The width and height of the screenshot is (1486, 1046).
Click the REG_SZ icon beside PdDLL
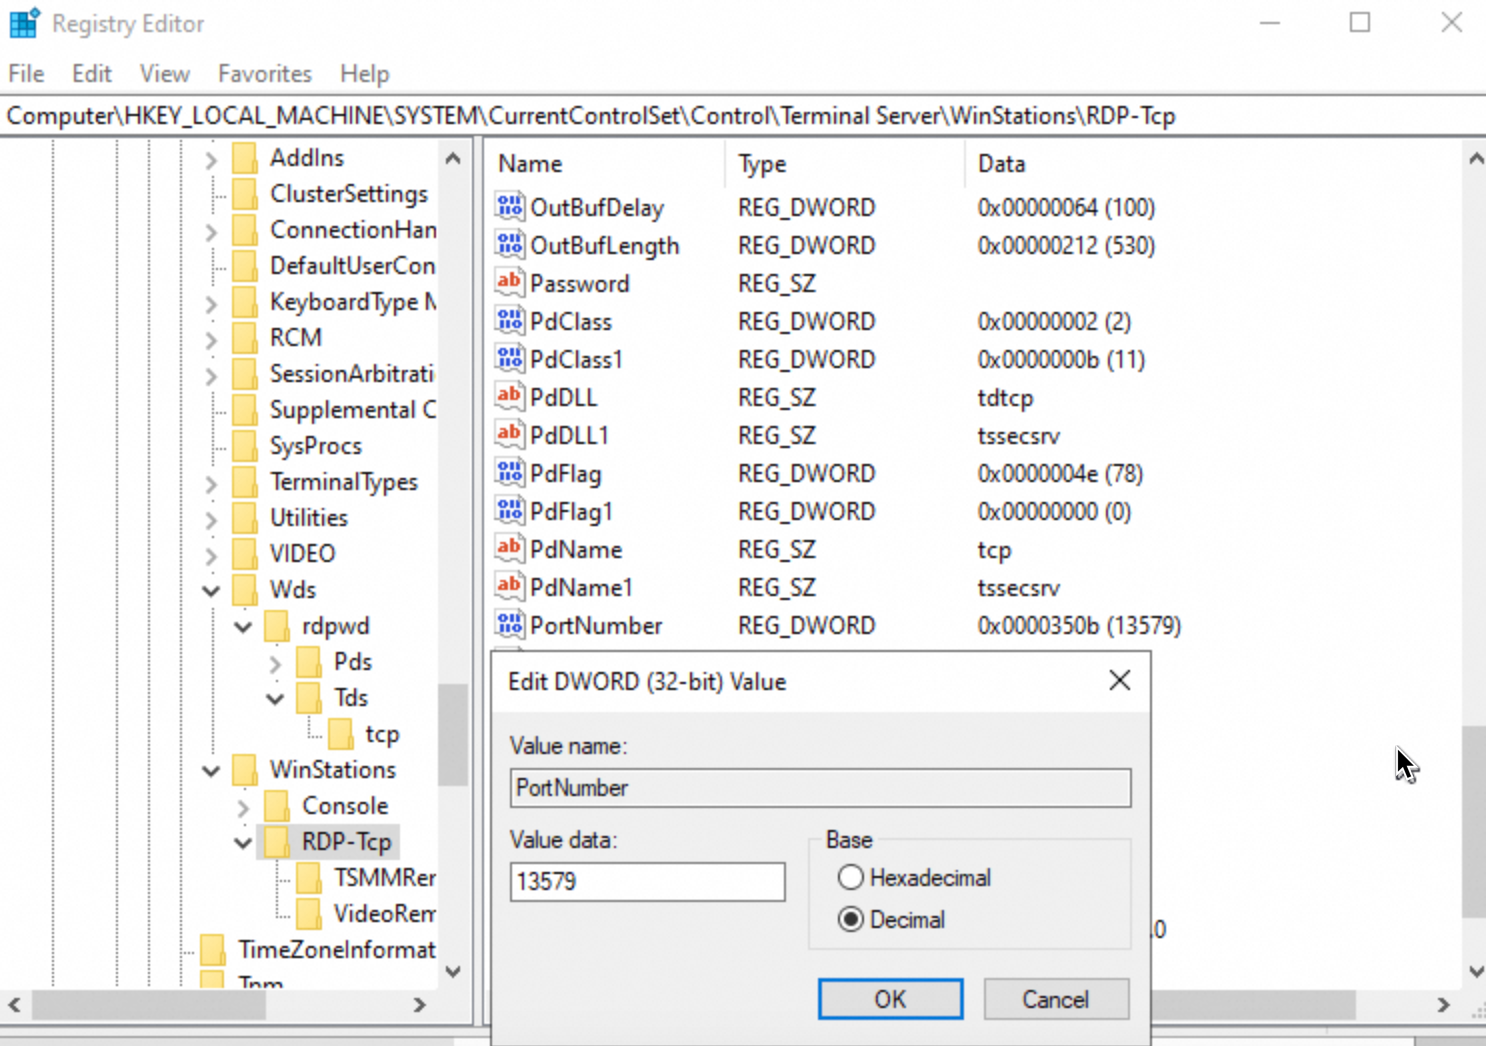point(509,396)
